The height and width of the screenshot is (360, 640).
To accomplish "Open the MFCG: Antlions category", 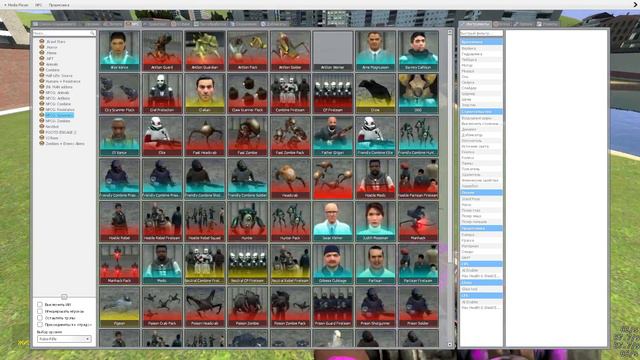I will (58, 98).
